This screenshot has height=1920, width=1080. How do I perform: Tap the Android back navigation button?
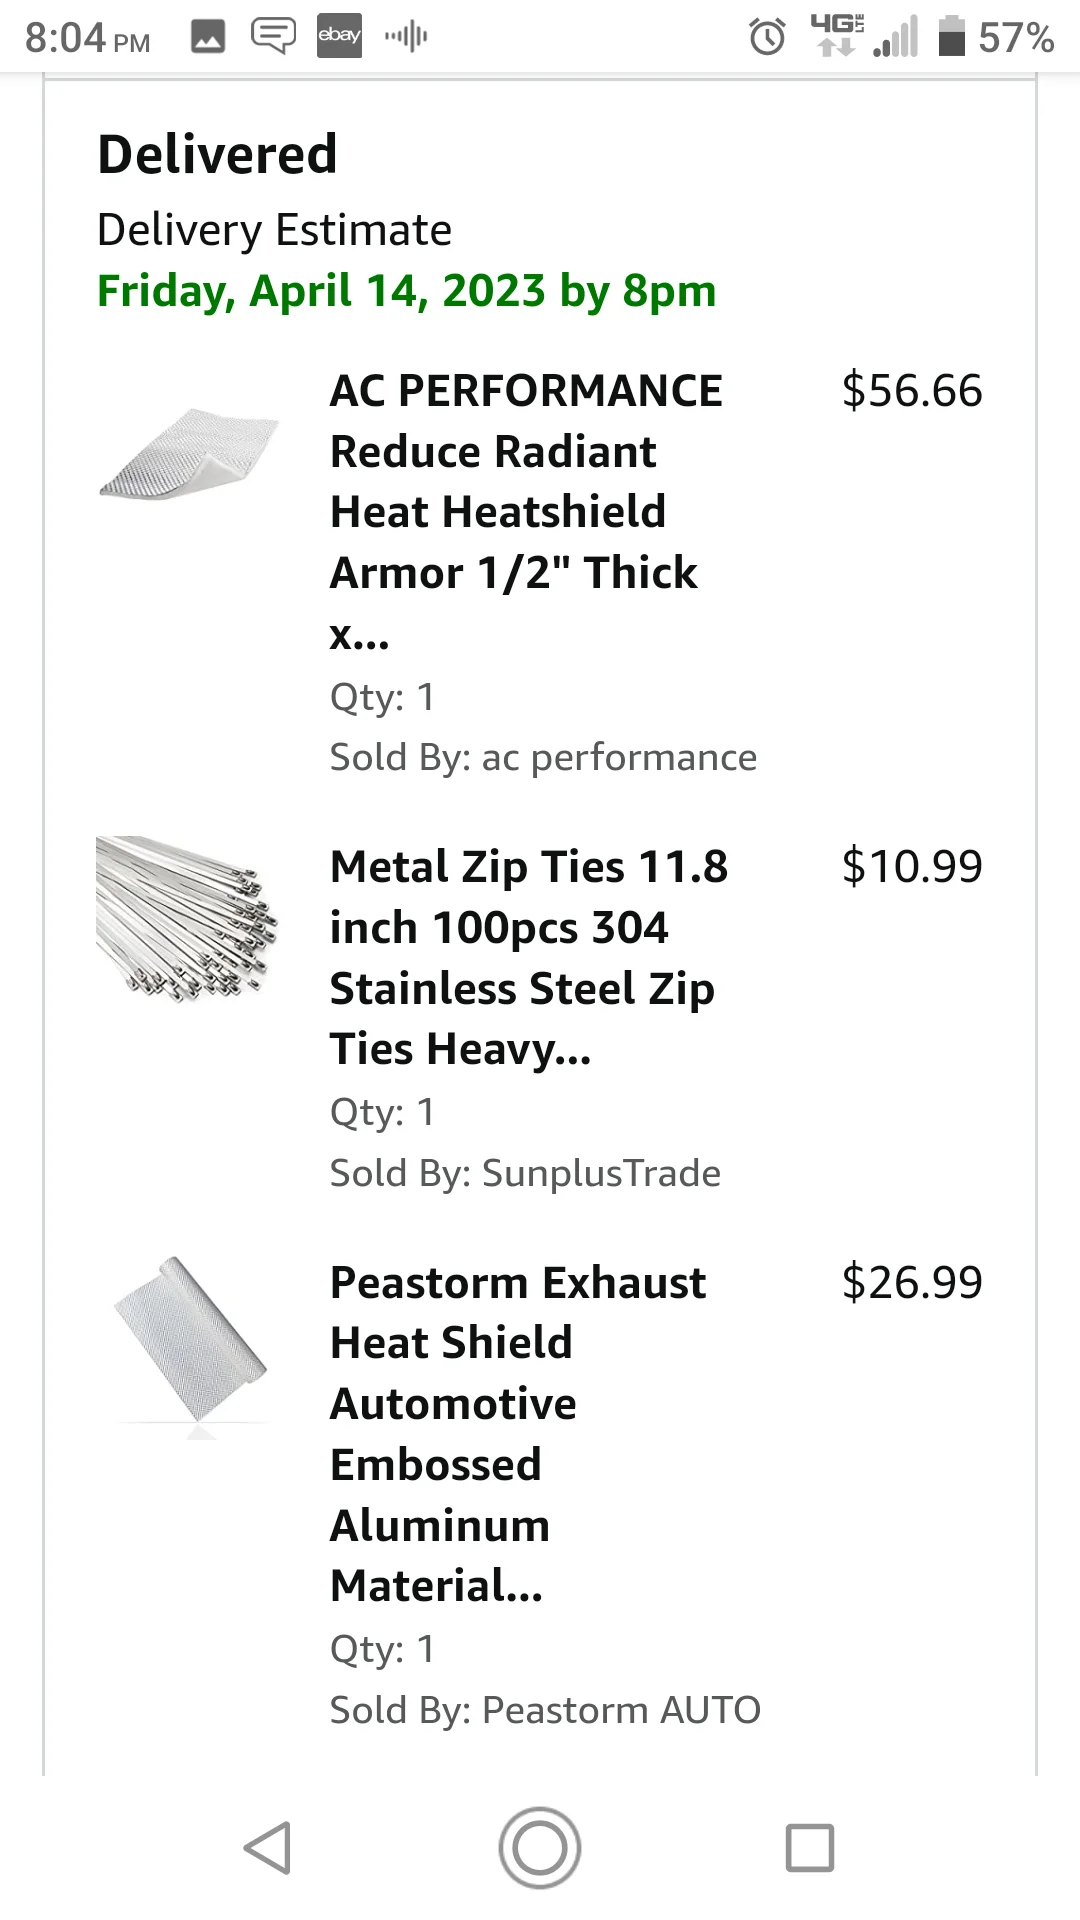(268, 1847)
